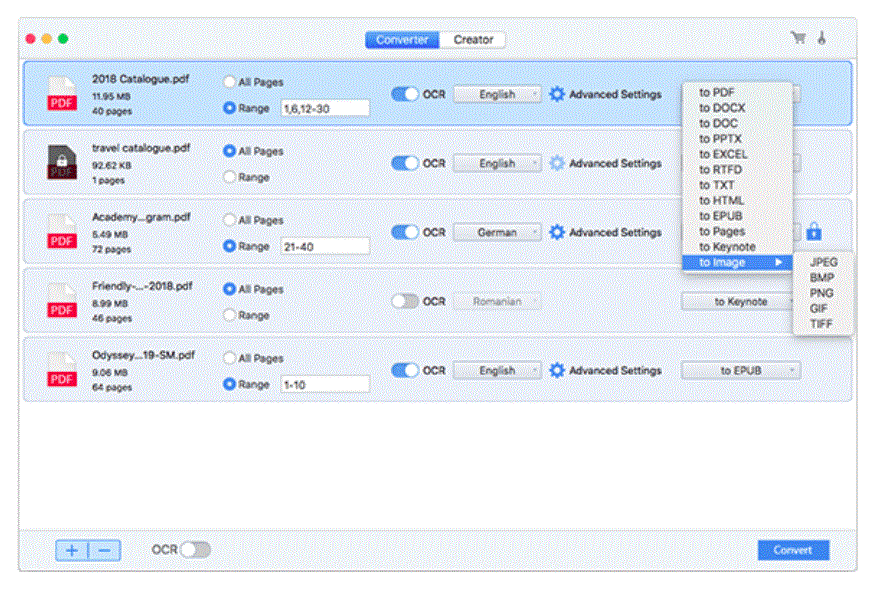Click range field containing 21-40
The image size is (880, 602).
click(326, 246)
